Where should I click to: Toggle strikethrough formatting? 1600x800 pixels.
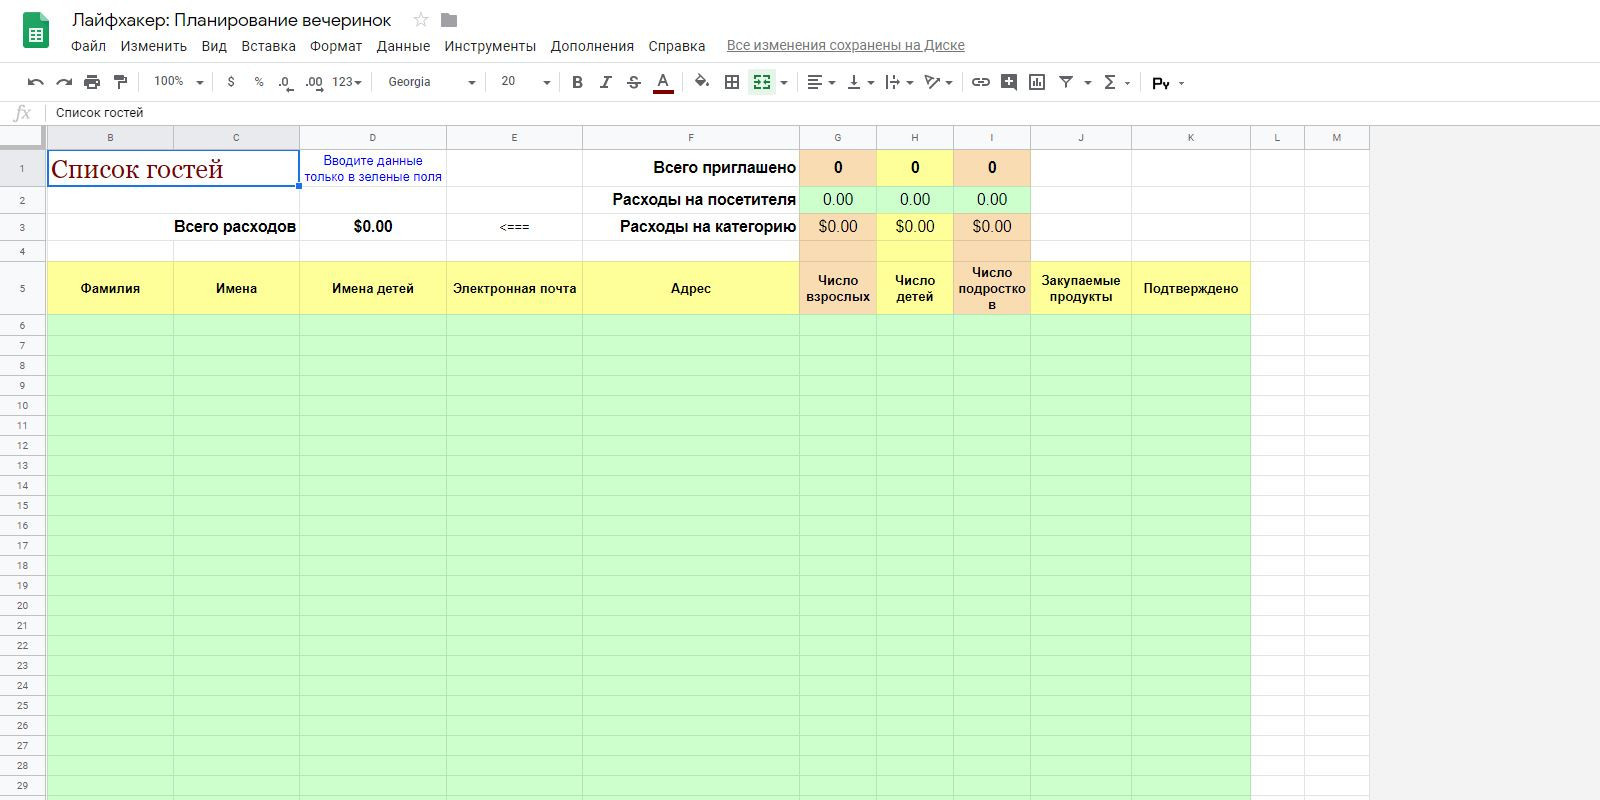[633, 82]
